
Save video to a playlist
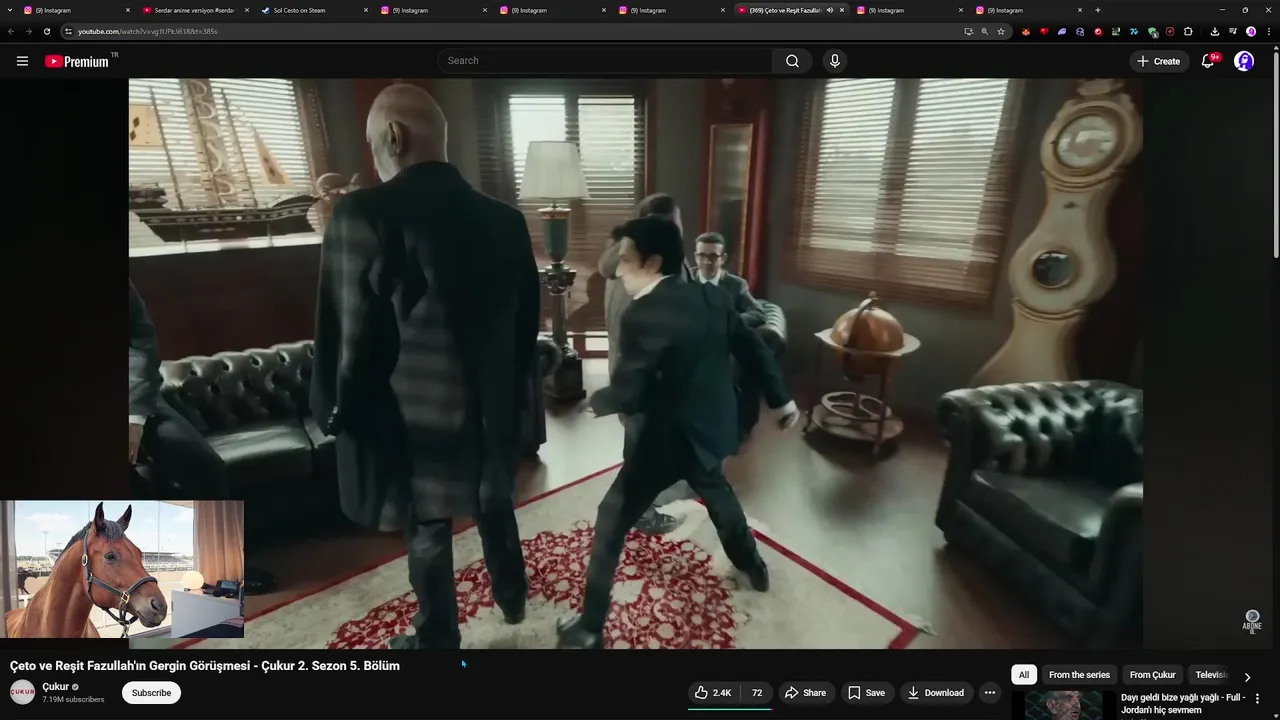[866, 693]
